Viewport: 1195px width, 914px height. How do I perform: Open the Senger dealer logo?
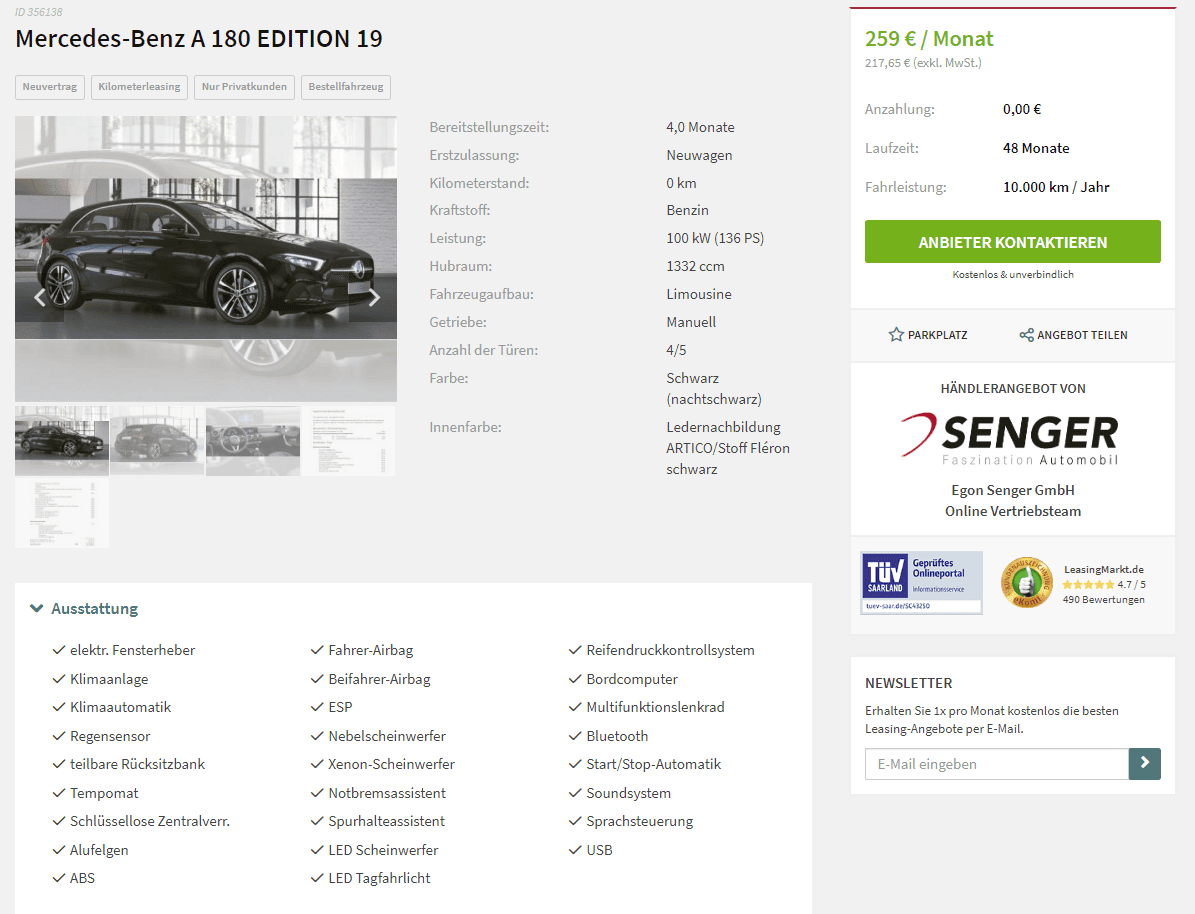pyautogui.click(x=1010, y=438)
